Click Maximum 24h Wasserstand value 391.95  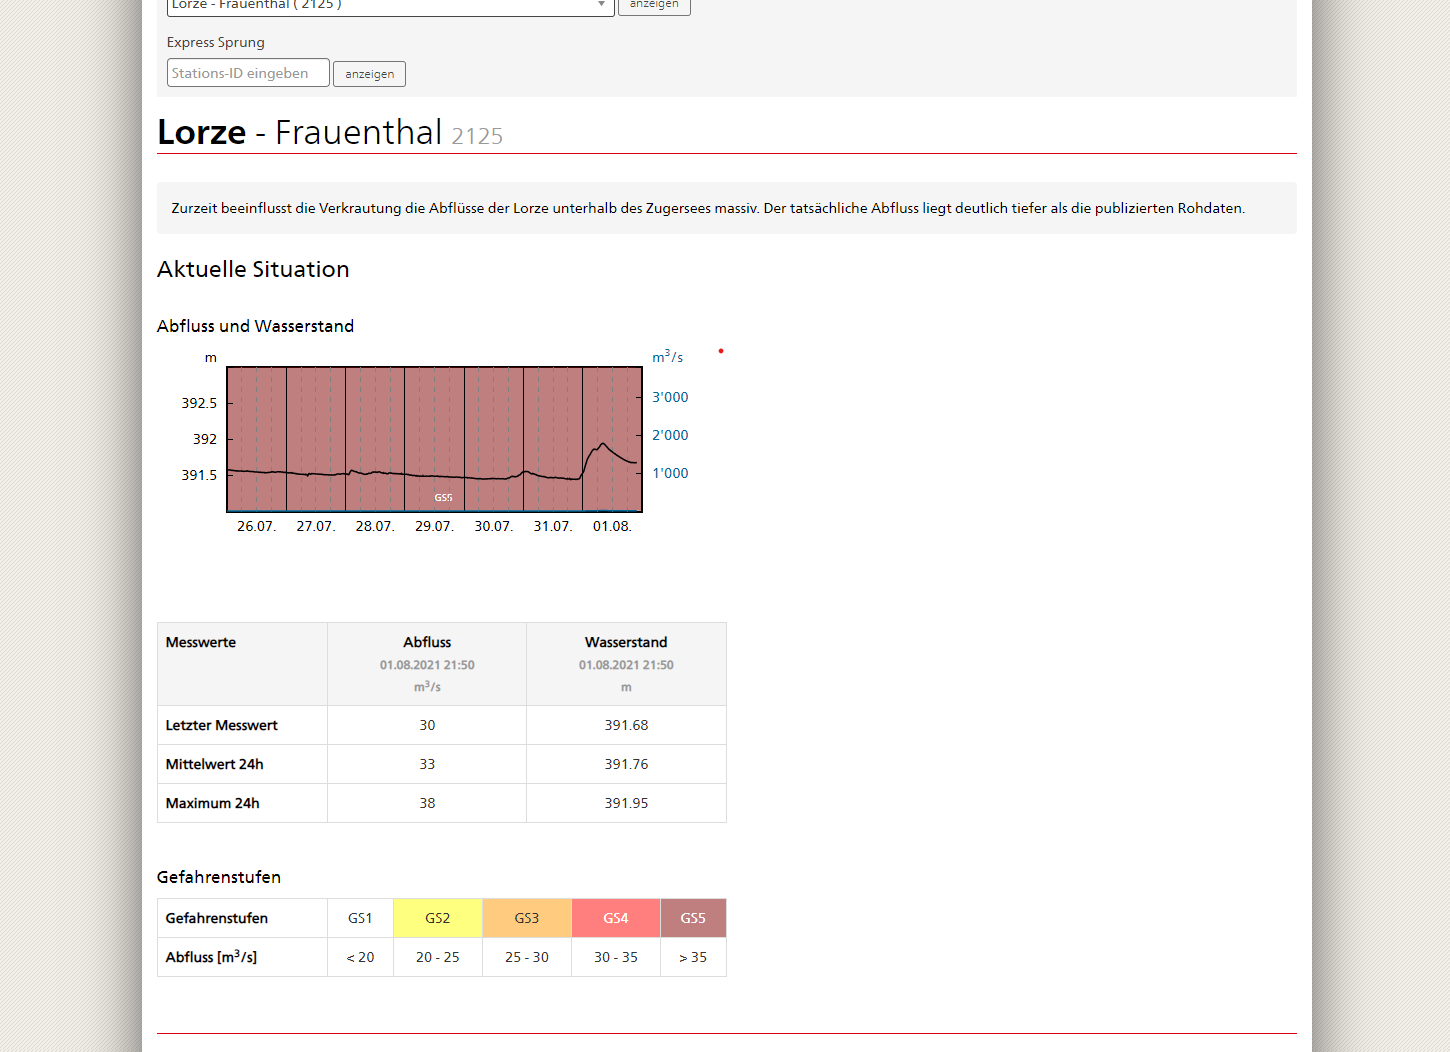click(626, 803)
